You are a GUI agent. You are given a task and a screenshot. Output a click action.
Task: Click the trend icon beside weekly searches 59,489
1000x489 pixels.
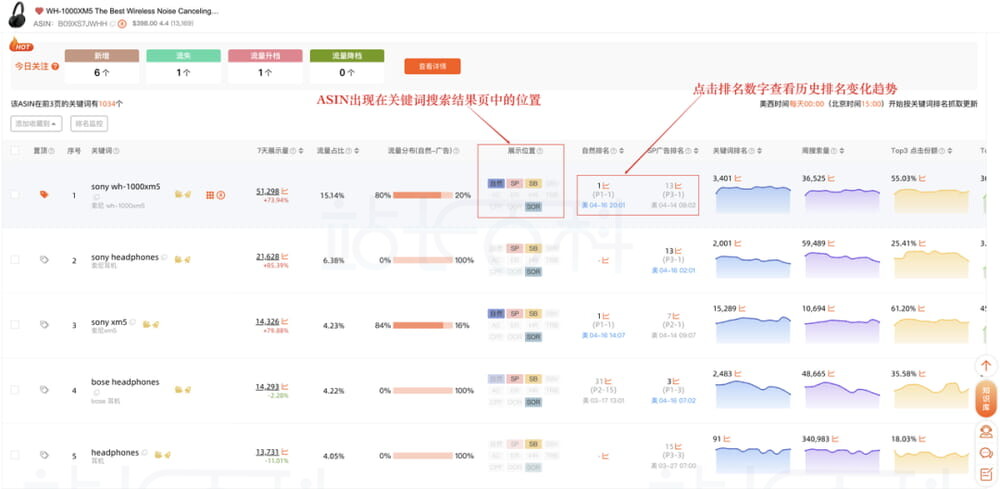click(833, 243)
